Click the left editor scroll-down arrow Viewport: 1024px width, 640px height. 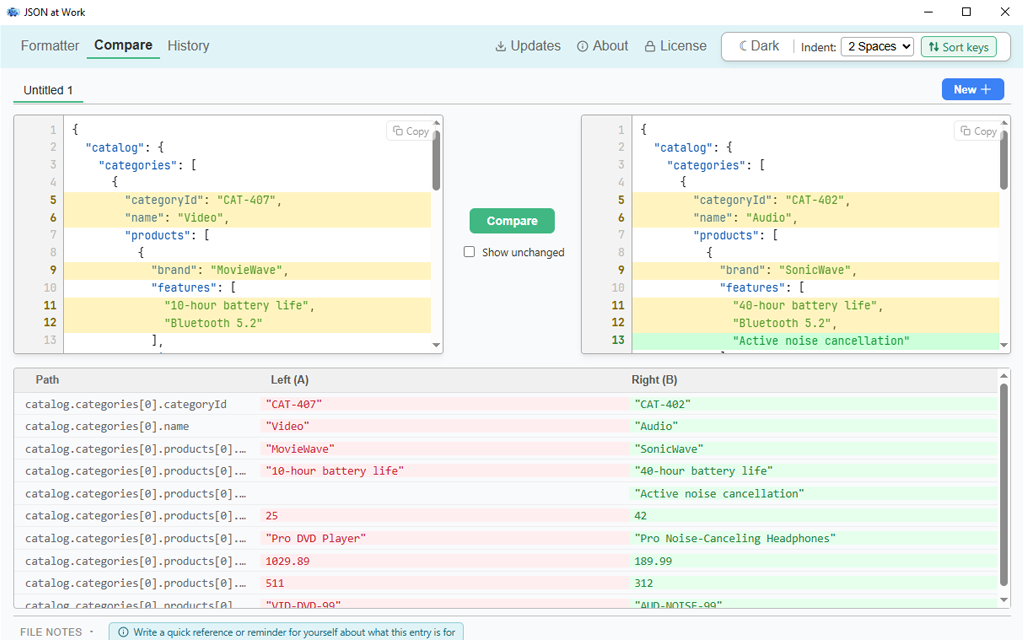pyautogui.click(x=436, y=345)
